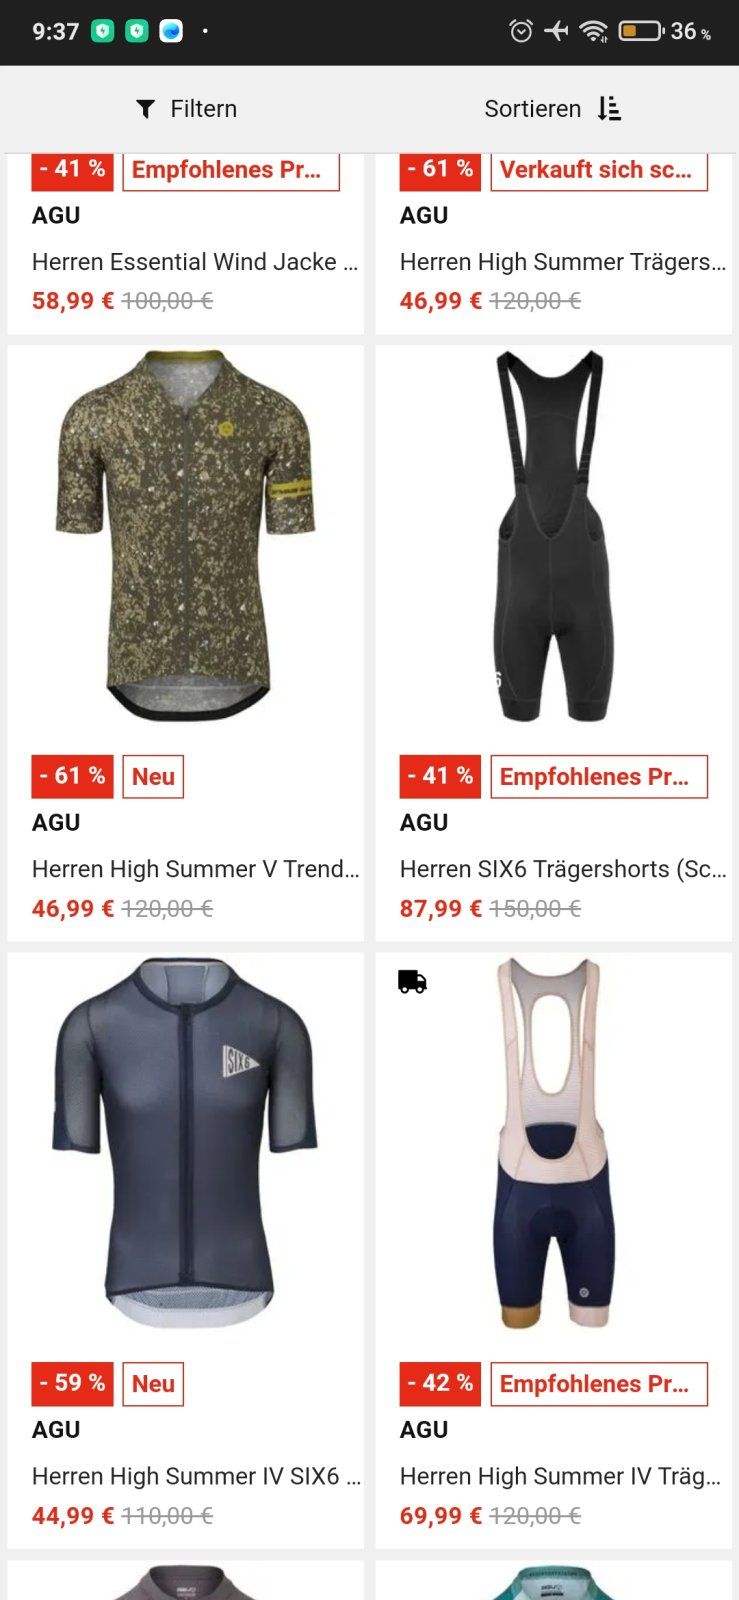
Task: Tap the delivery truck icon on bib shorts
Action: pyautogui.click(x=412, y=981)
